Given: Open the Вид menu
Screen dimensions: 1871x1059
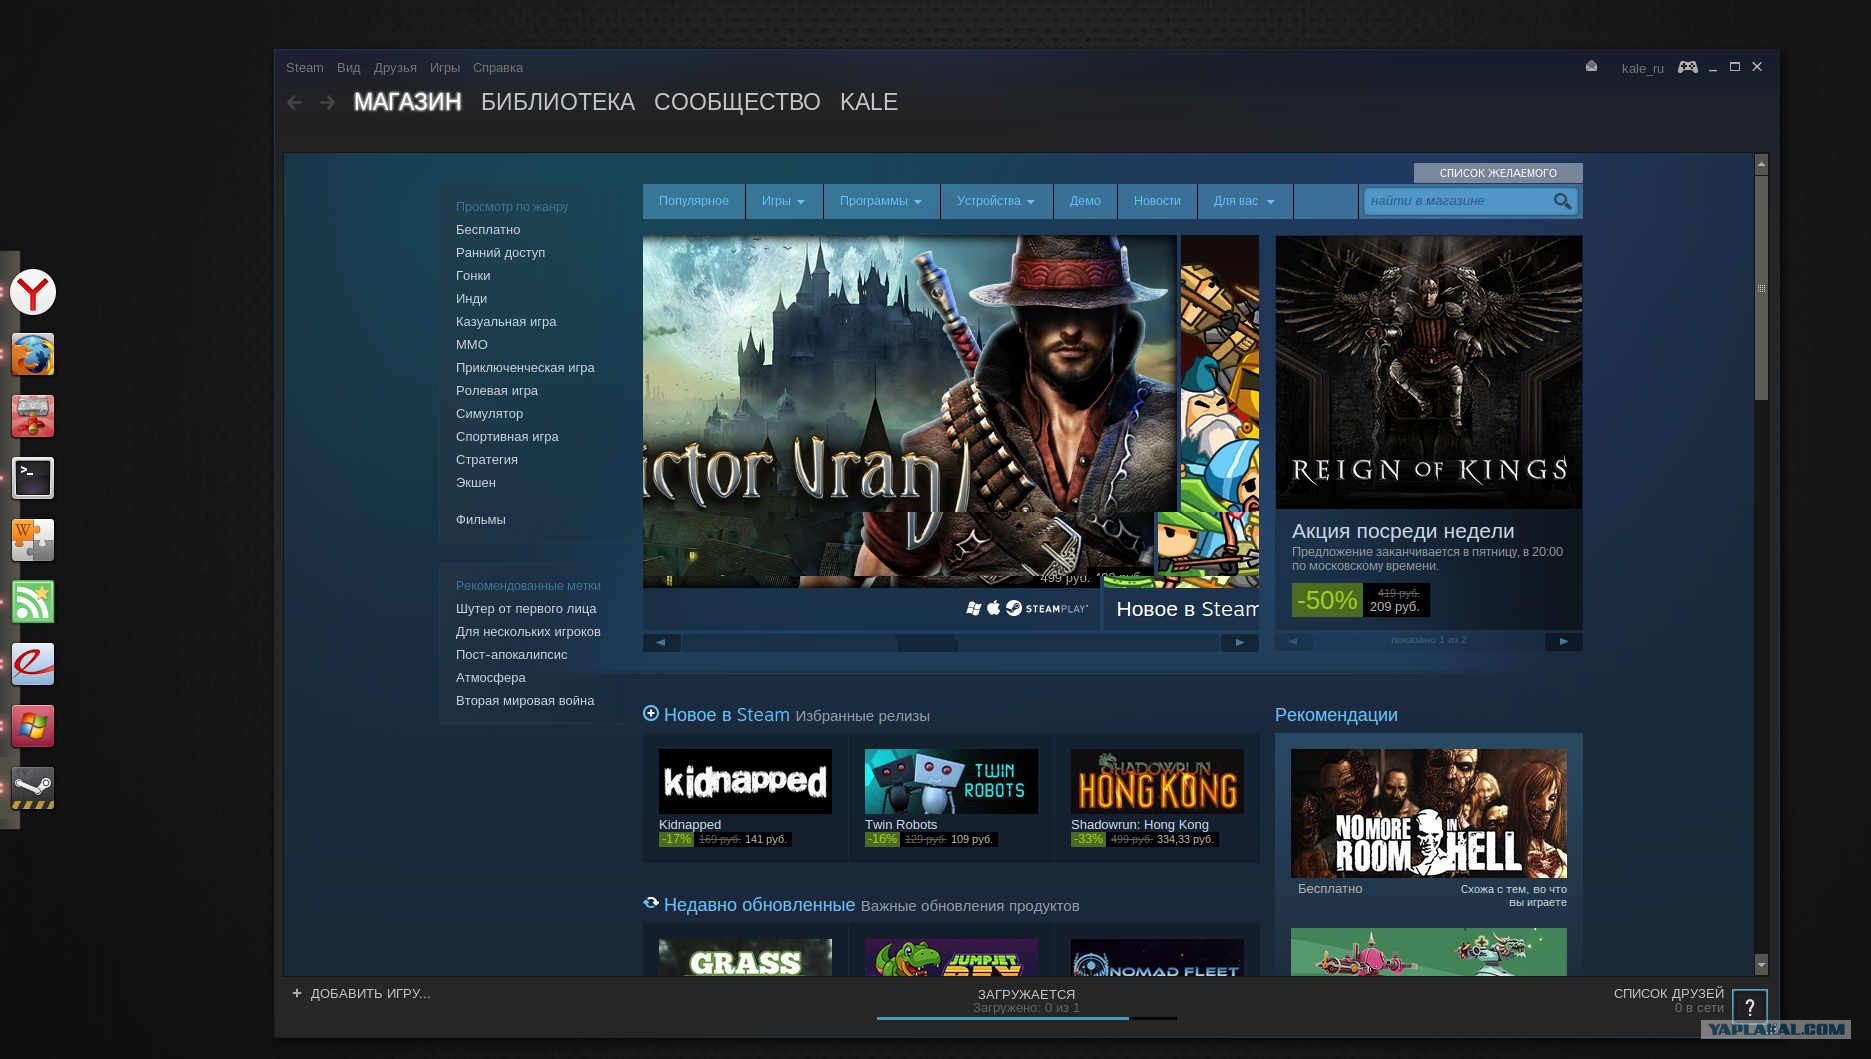Looking at the screenshot, I should click(349, 67).
